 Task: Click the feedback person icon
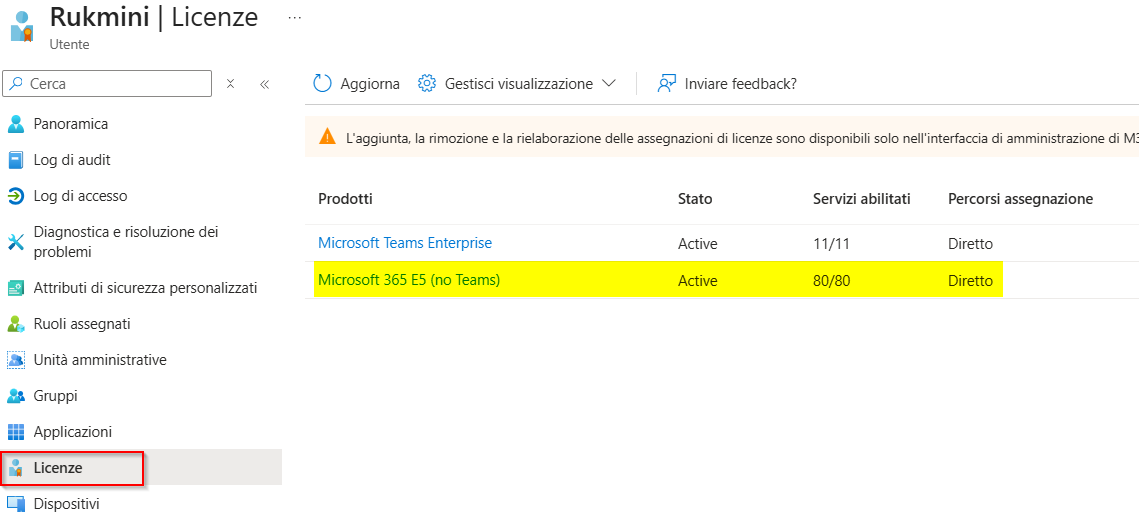(x=666, y=84)
